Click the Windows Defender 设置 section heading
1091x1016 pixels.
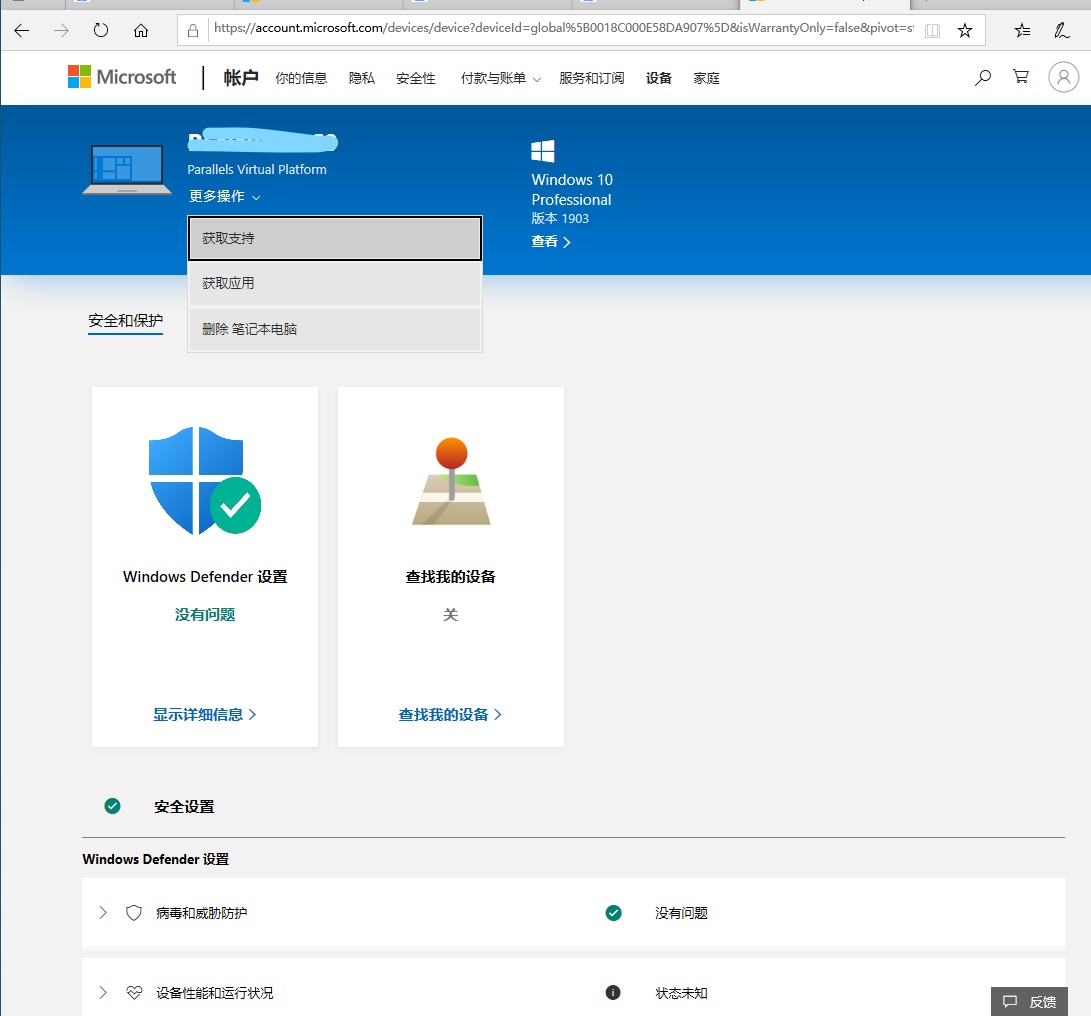point(155,859)
